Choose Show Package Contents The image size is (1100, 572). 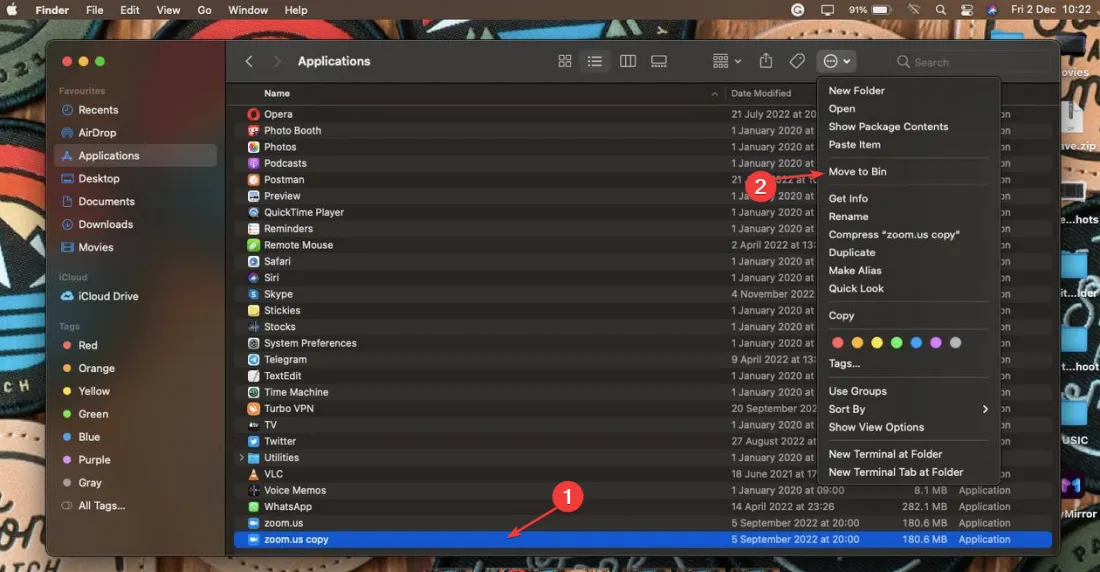[x=888, y=126]
